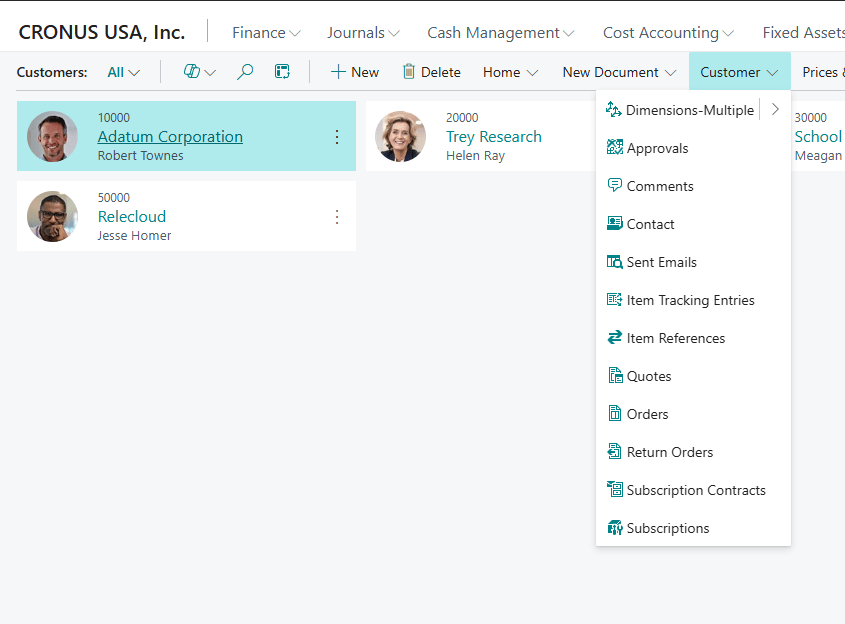Click the plus icon for New customer
This screenshot has width=845, height=624.
(338, 72)
